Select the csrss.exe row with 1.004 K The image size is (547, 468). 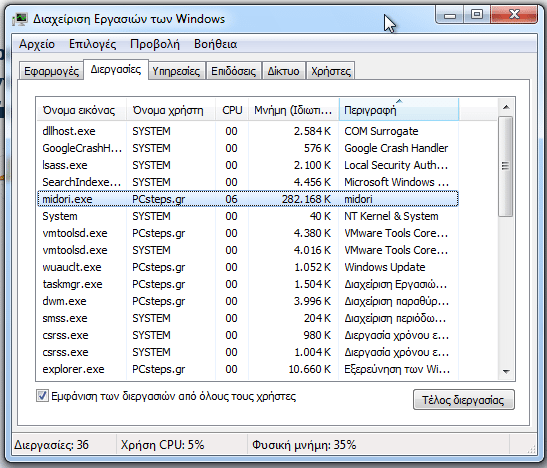[x=248, y=352]
